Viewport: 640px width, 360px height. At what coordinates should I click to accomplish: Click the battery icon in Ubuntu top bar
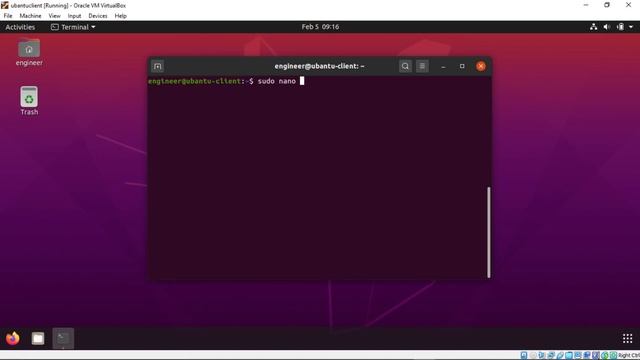[x=620, y=27]
